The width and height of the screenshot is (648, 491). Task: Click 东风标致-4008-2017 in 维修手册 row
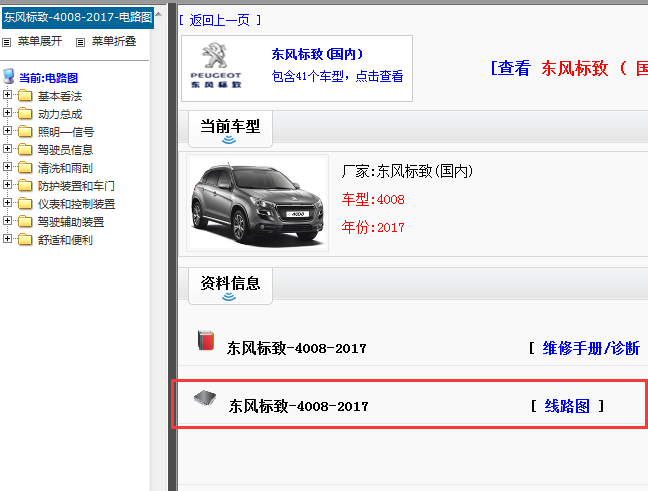tap(296, 348)
